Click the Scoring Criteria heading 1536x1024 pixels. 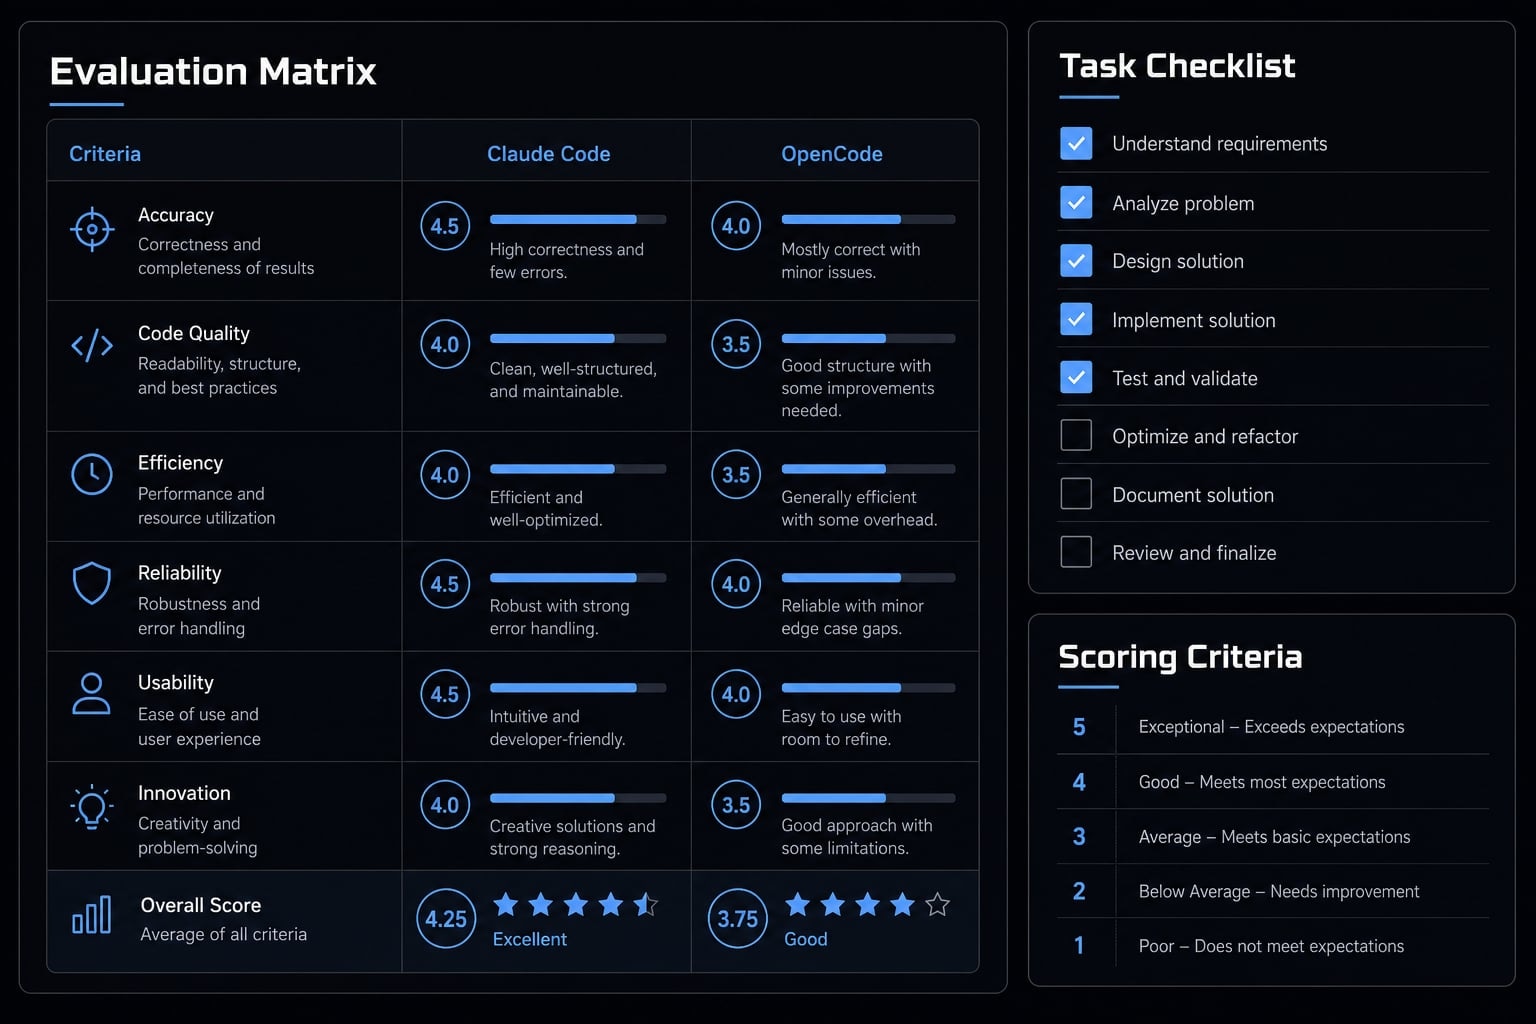(x=1180, y=657)
